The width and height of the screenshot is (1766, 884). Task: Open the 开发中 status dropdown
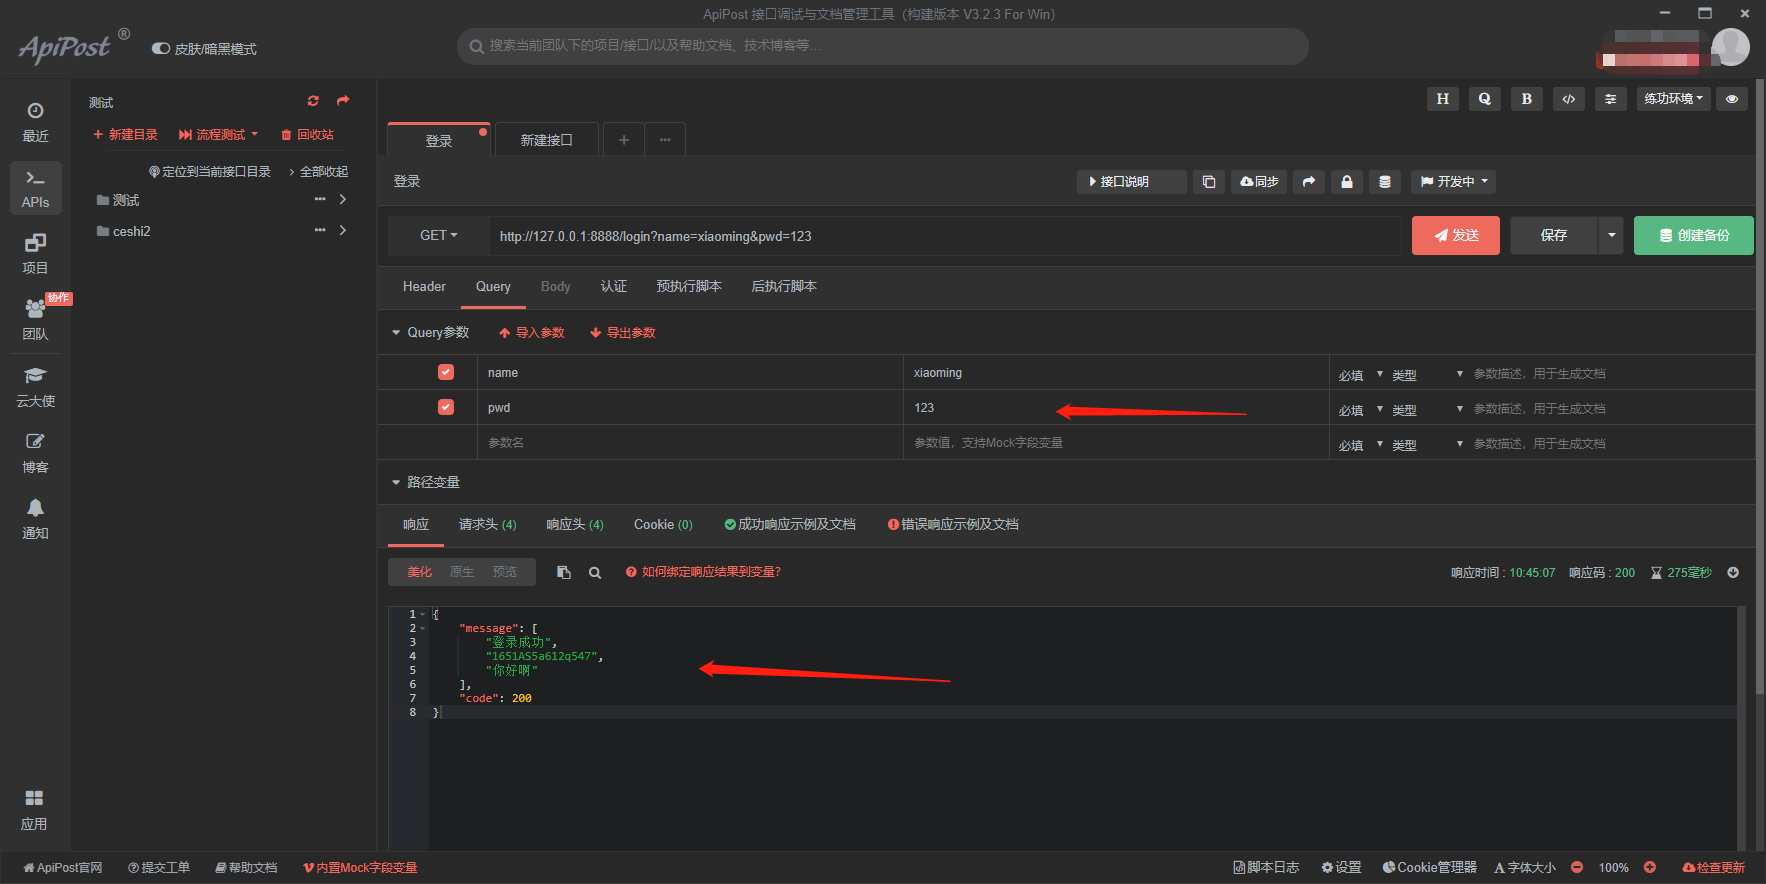click(1454, 182)
